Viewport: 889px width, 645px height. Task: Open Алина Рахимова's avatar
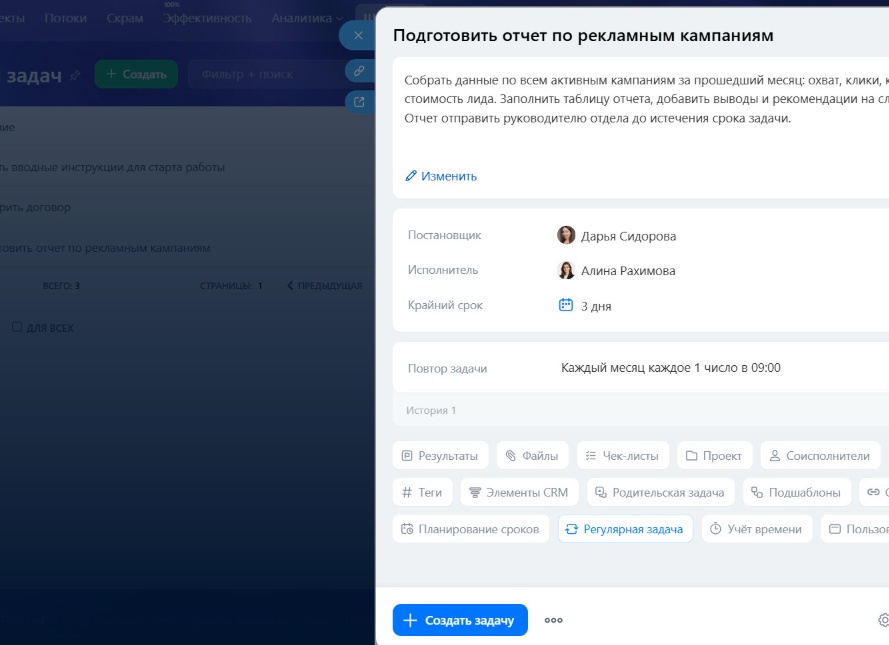point(566,270)
